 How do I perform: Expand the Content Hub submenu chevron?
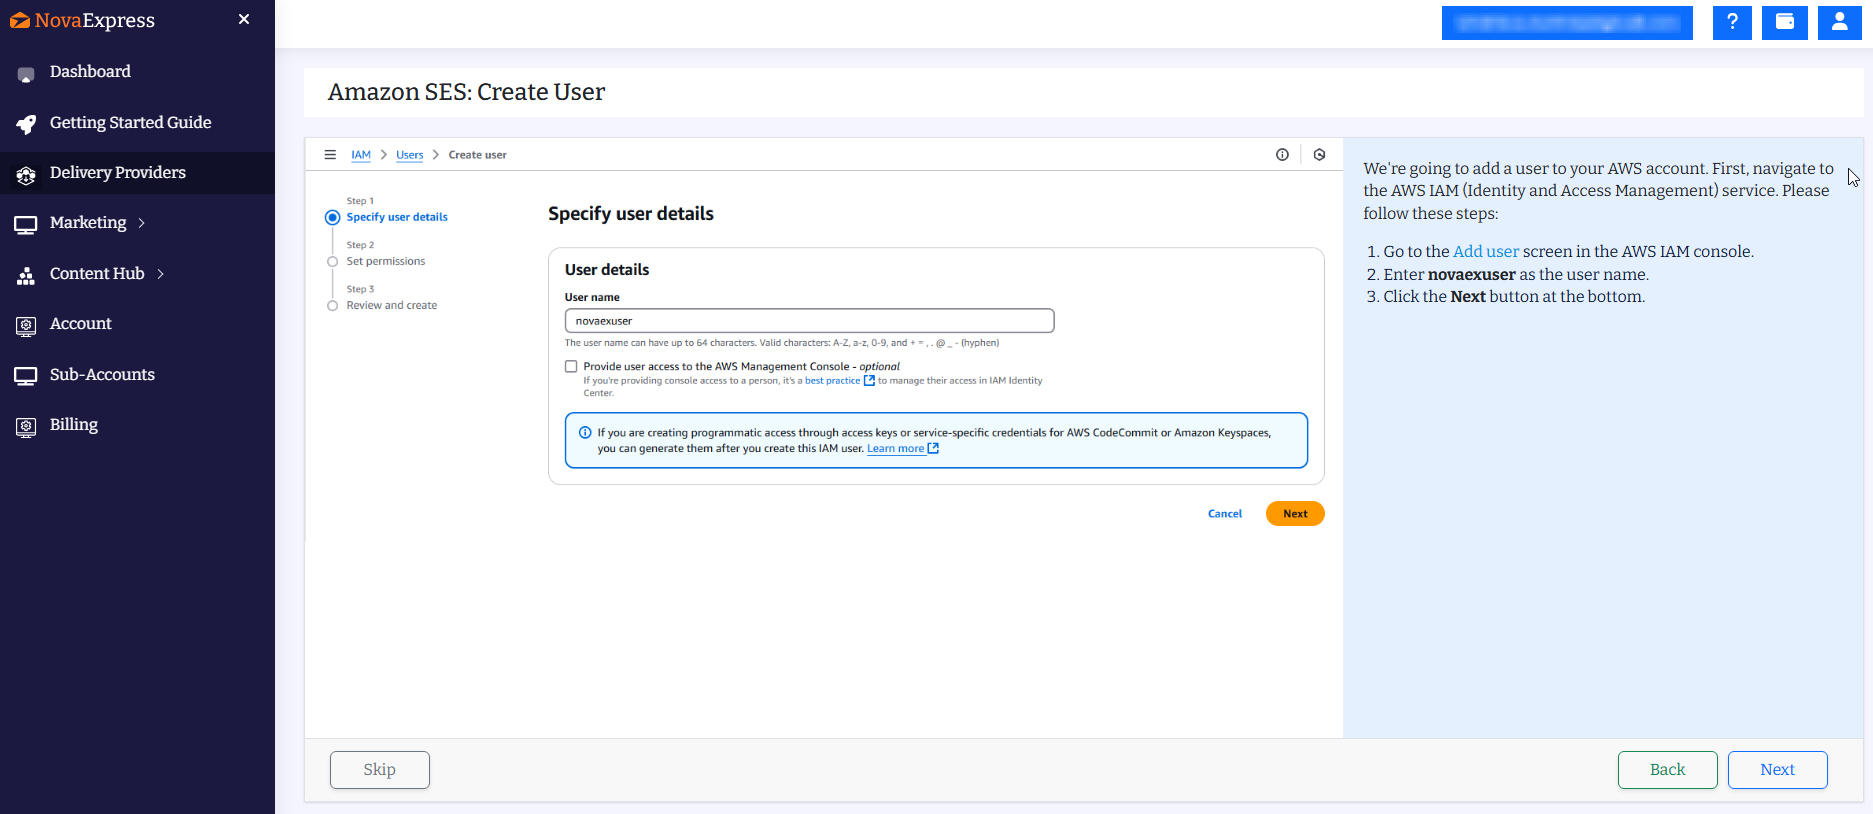[160, 274]
